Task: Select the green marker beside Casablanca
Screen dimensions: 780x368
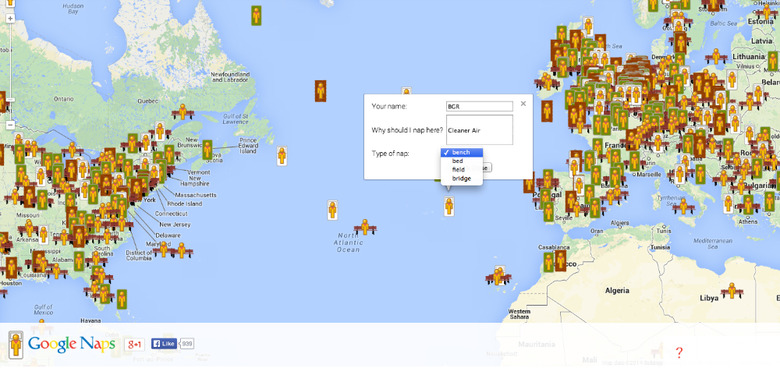Action: [x=548, y=262]
